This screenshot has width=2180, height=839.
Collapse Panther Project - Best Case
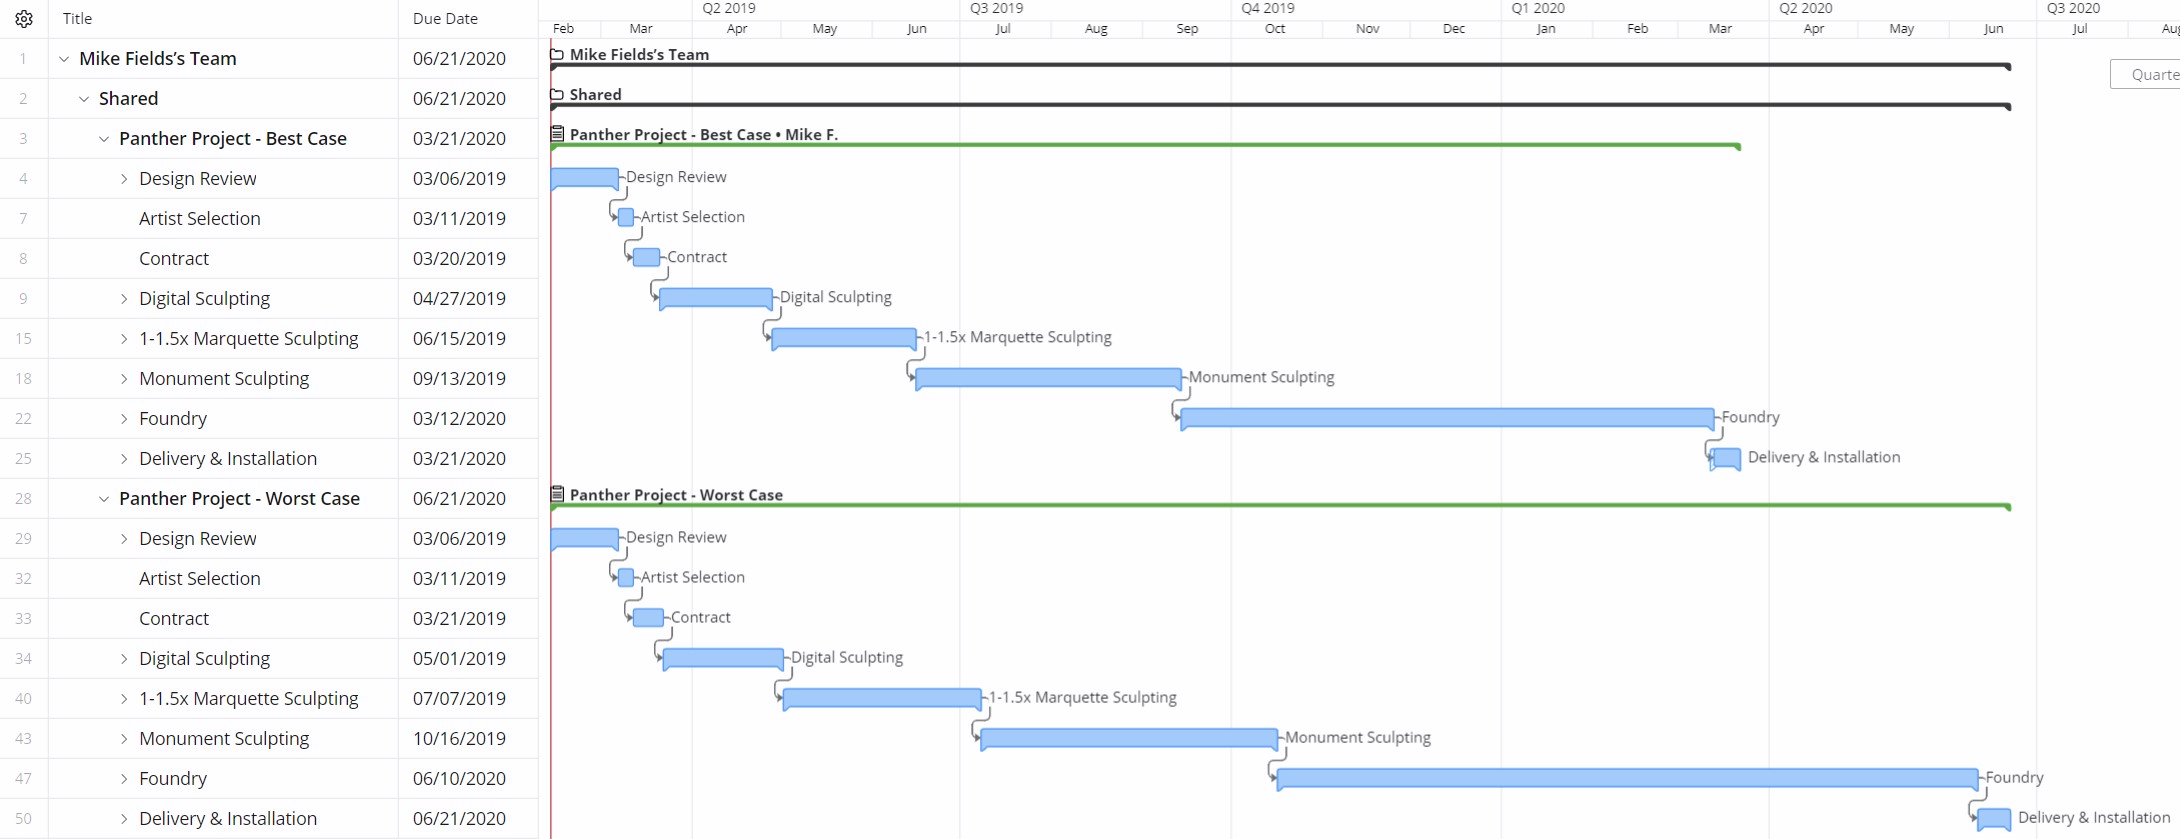(x=104, y=139)
